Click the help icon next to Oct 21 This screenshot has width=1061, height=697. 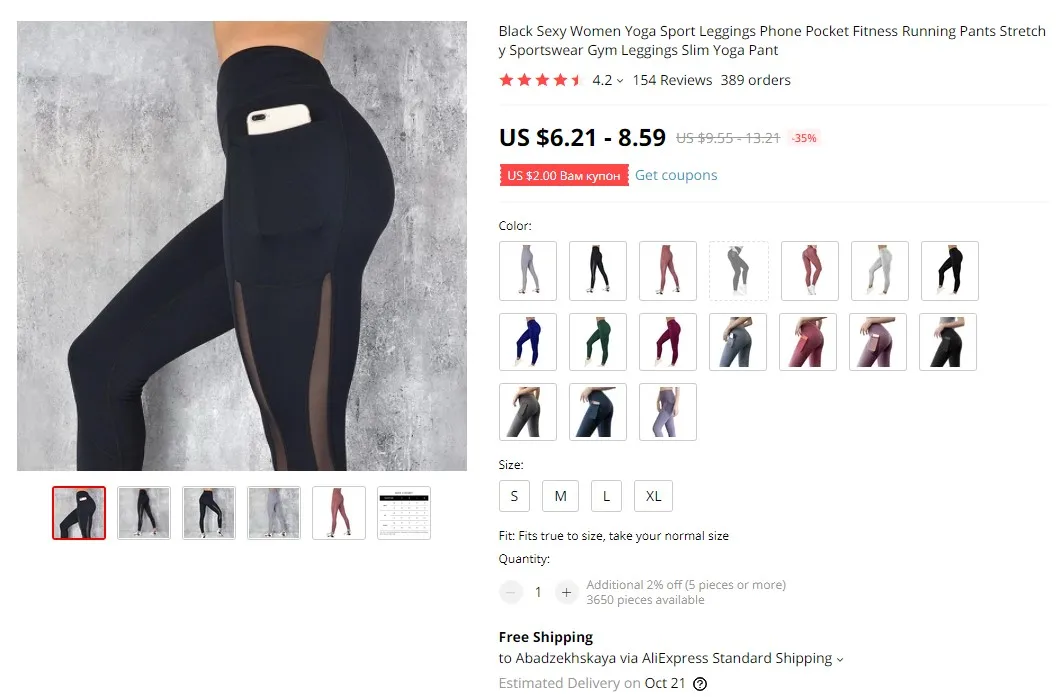[x=700, y=683]
